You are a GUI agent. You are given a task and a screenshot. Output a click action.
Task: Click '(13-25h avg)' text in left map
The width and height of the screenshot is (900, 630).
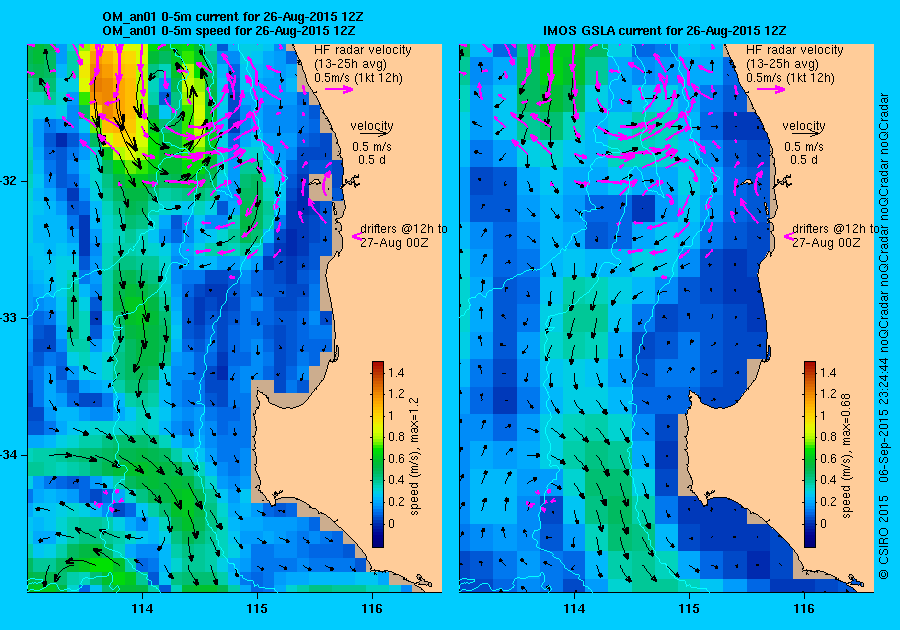[x=351, y=64]
